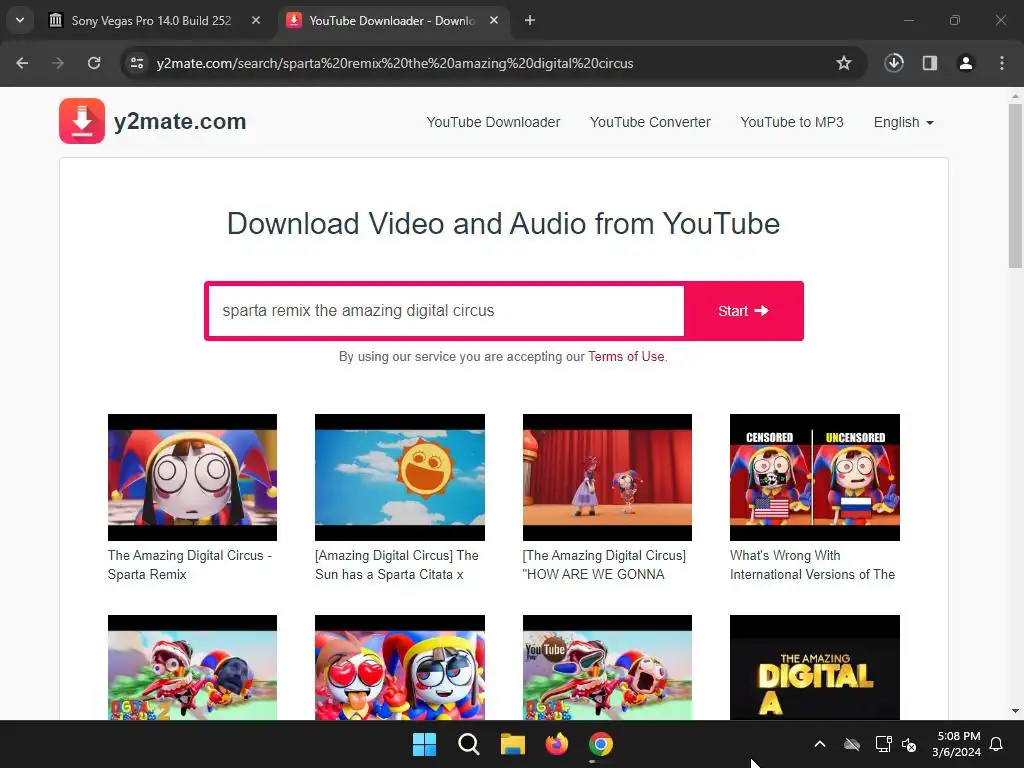Open network display tray icon

point(884,744)
